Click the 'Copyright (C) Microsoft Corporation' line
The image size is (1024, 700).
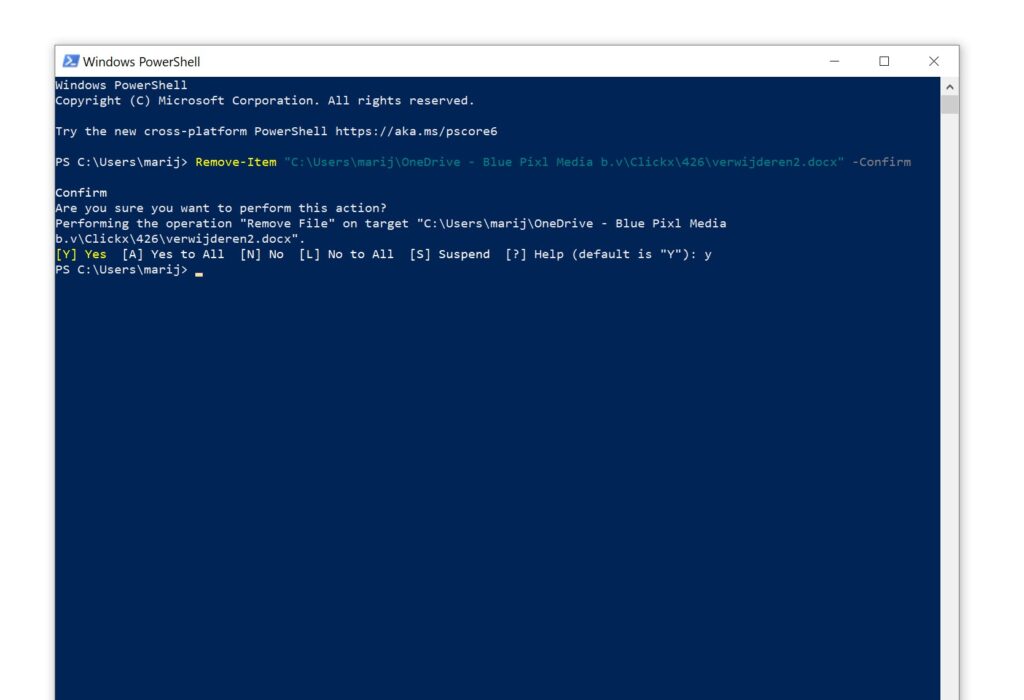pos(264,101)
